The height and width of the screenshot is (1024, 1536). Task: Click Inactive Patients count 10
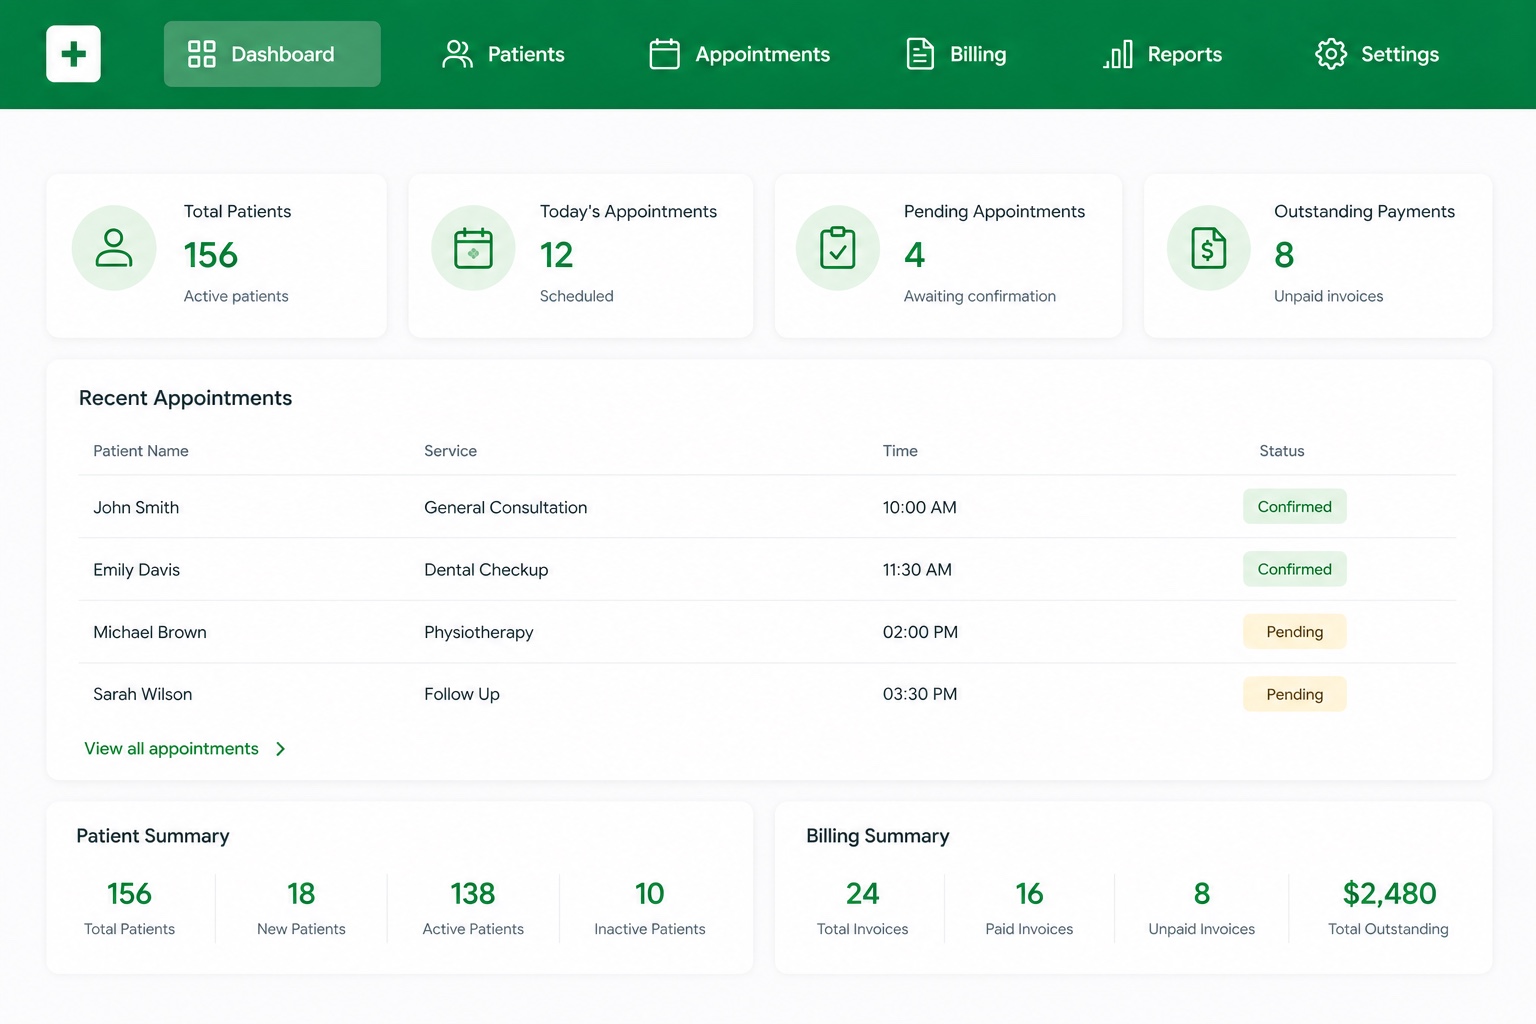[x=650, y=893]
